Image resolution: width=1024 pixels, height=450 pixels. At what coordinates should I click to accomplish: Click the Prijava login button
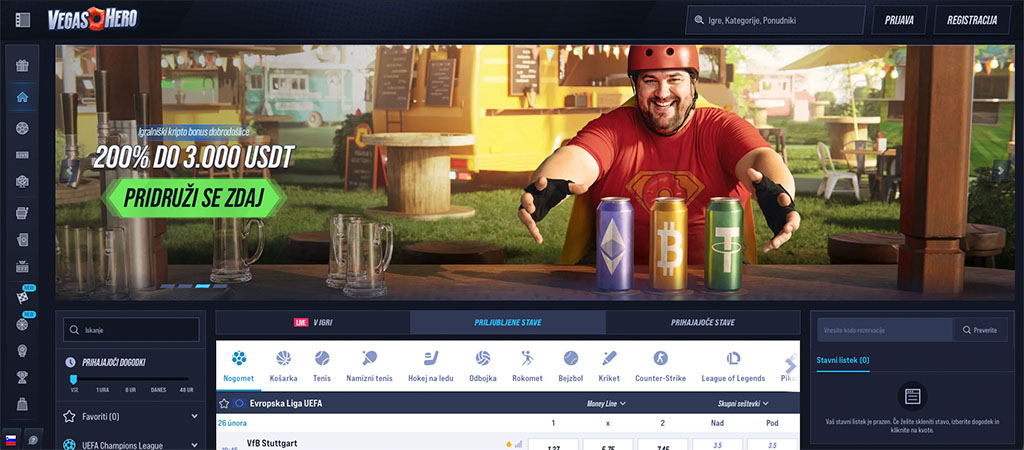coord(899,20)
